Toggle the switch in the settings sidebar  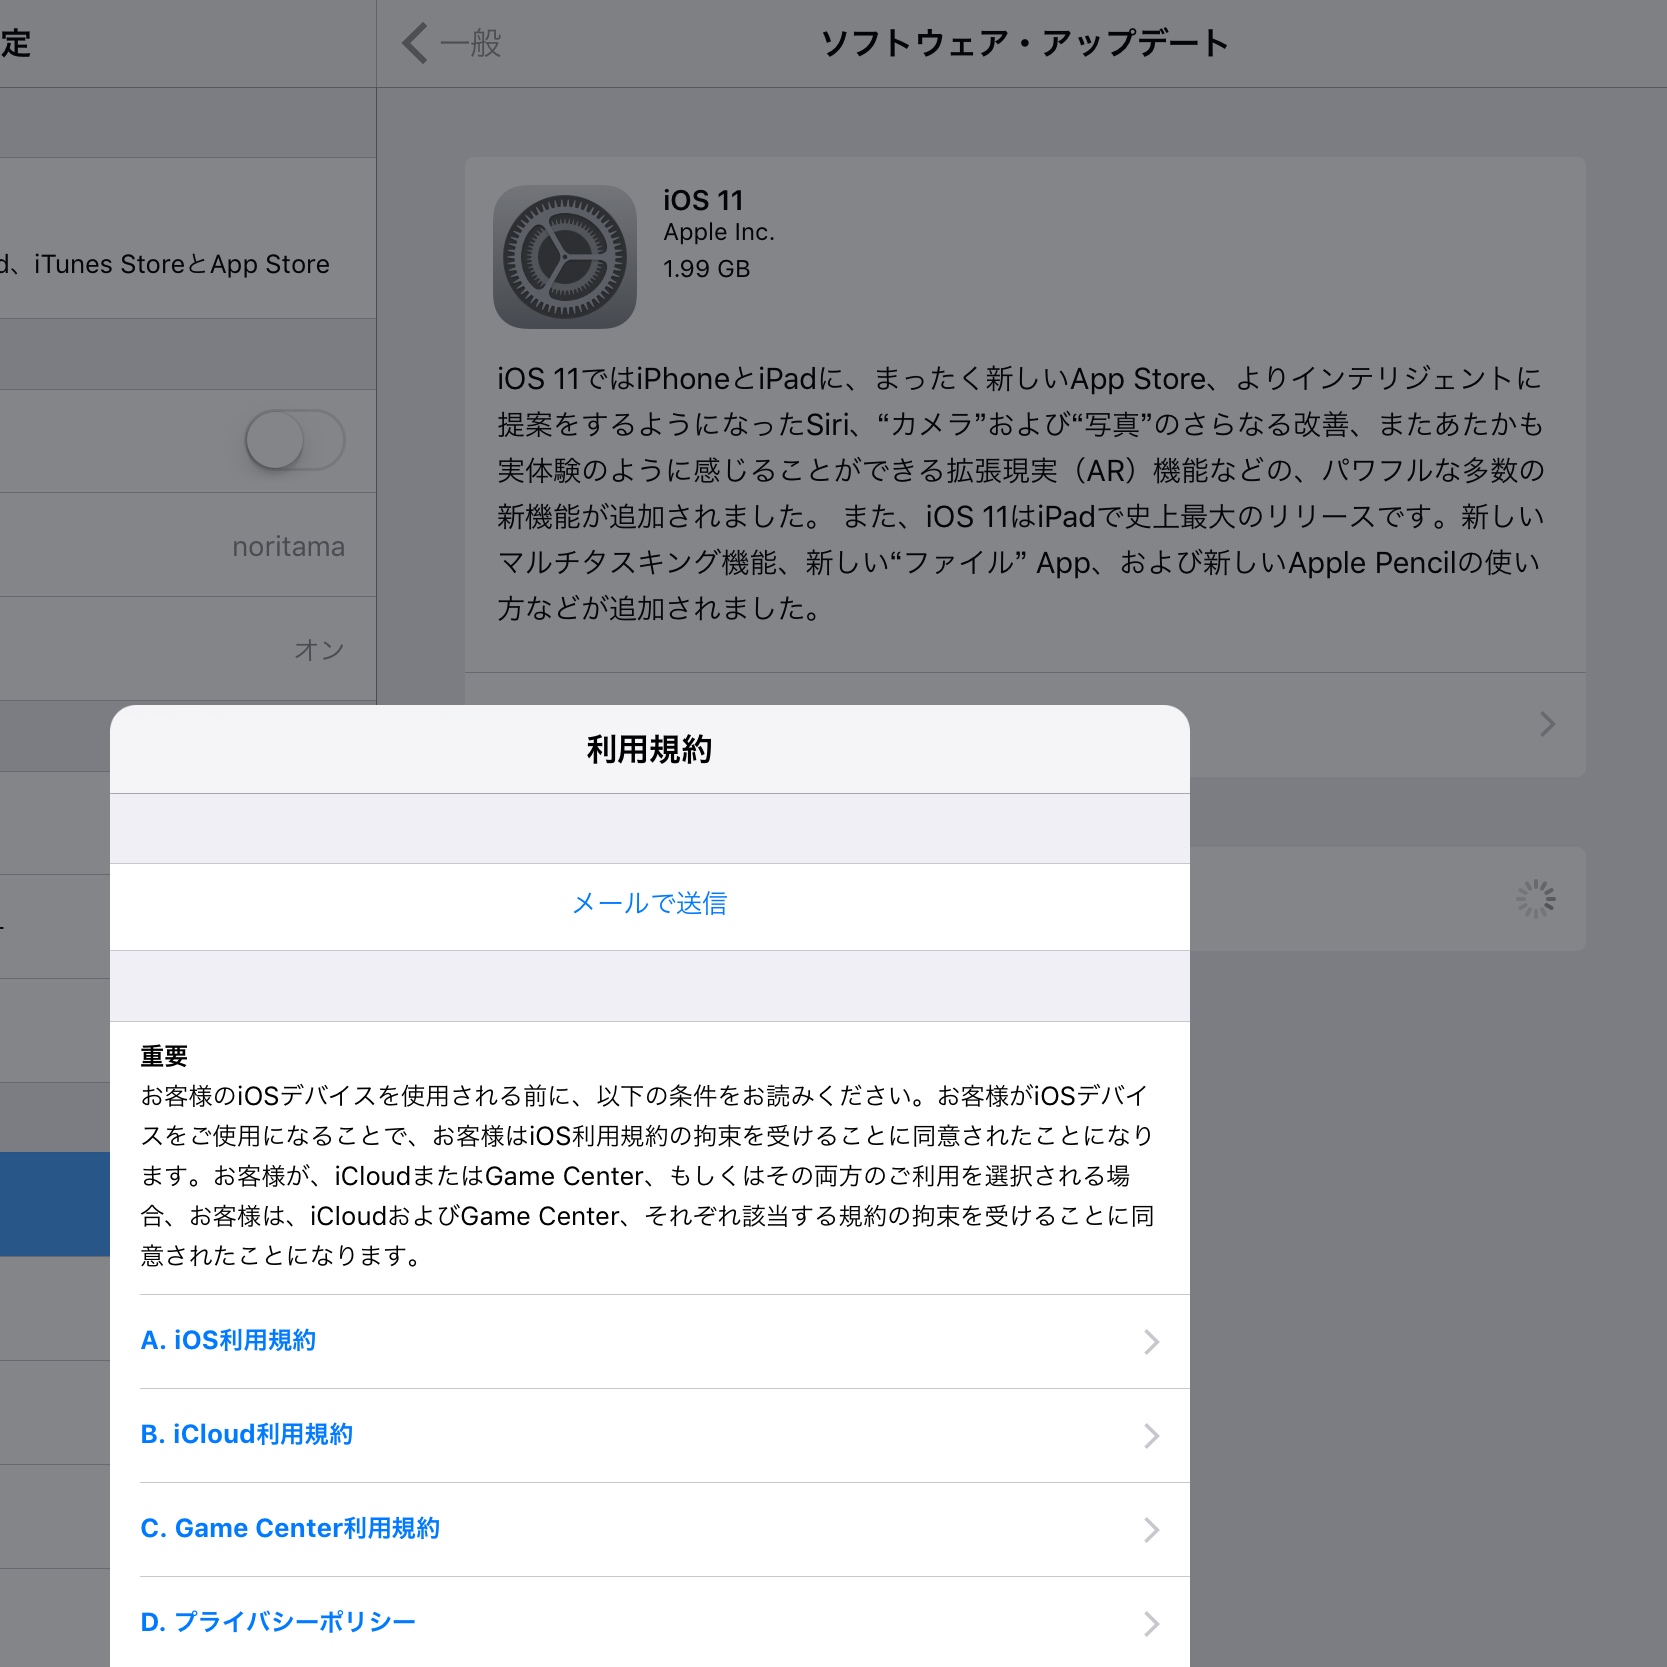point(295,440)
